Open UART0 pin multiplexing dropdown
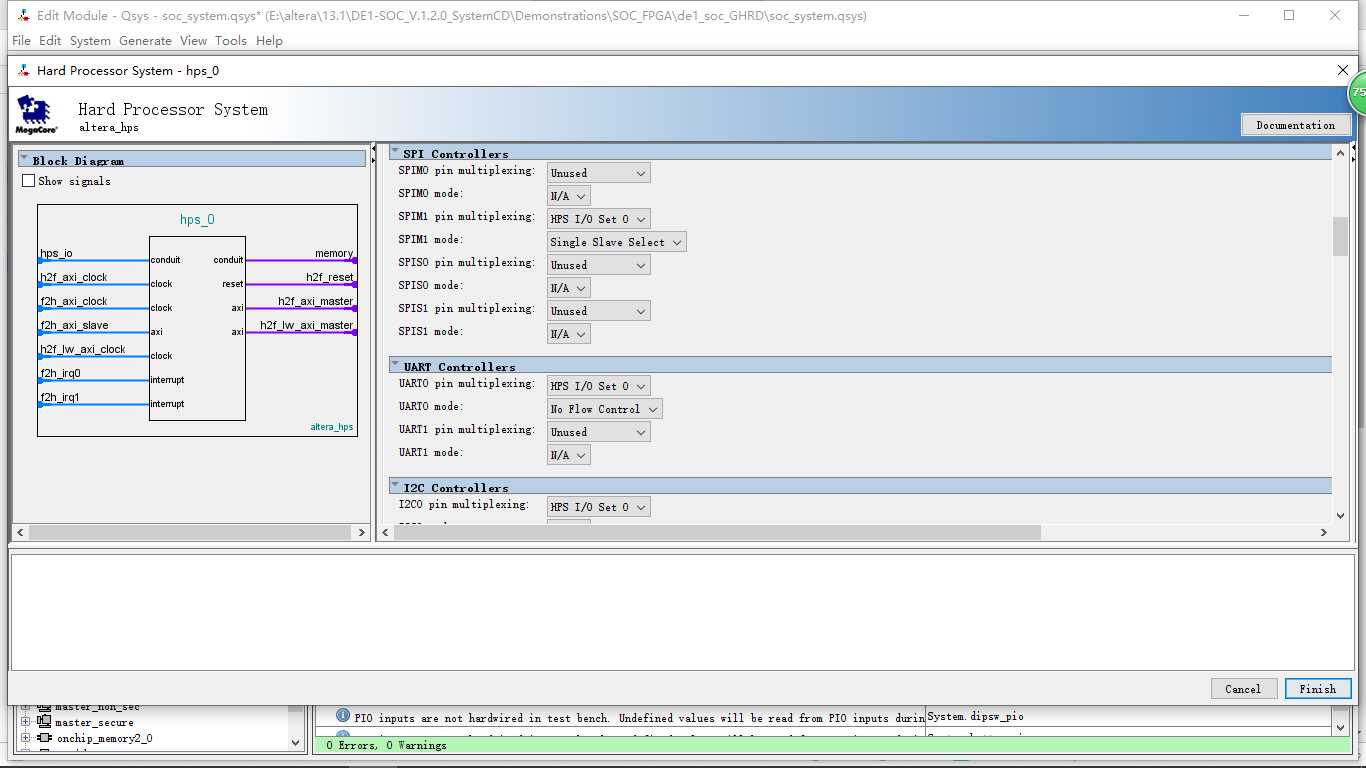 point(598,386)
